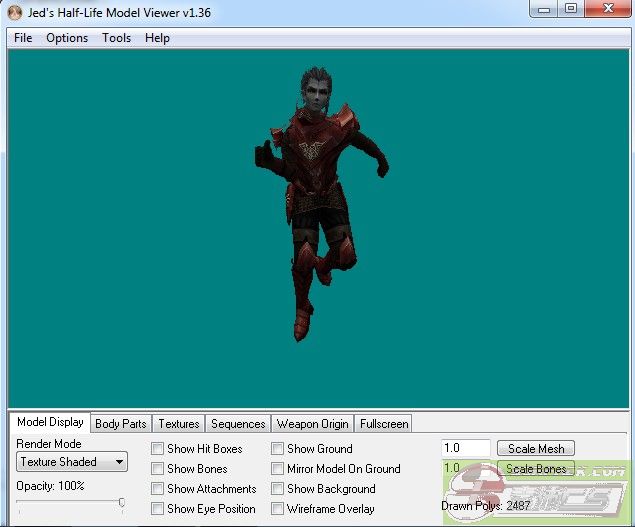
Task: Click the Scale Mesh button
Action: (536, 449)
